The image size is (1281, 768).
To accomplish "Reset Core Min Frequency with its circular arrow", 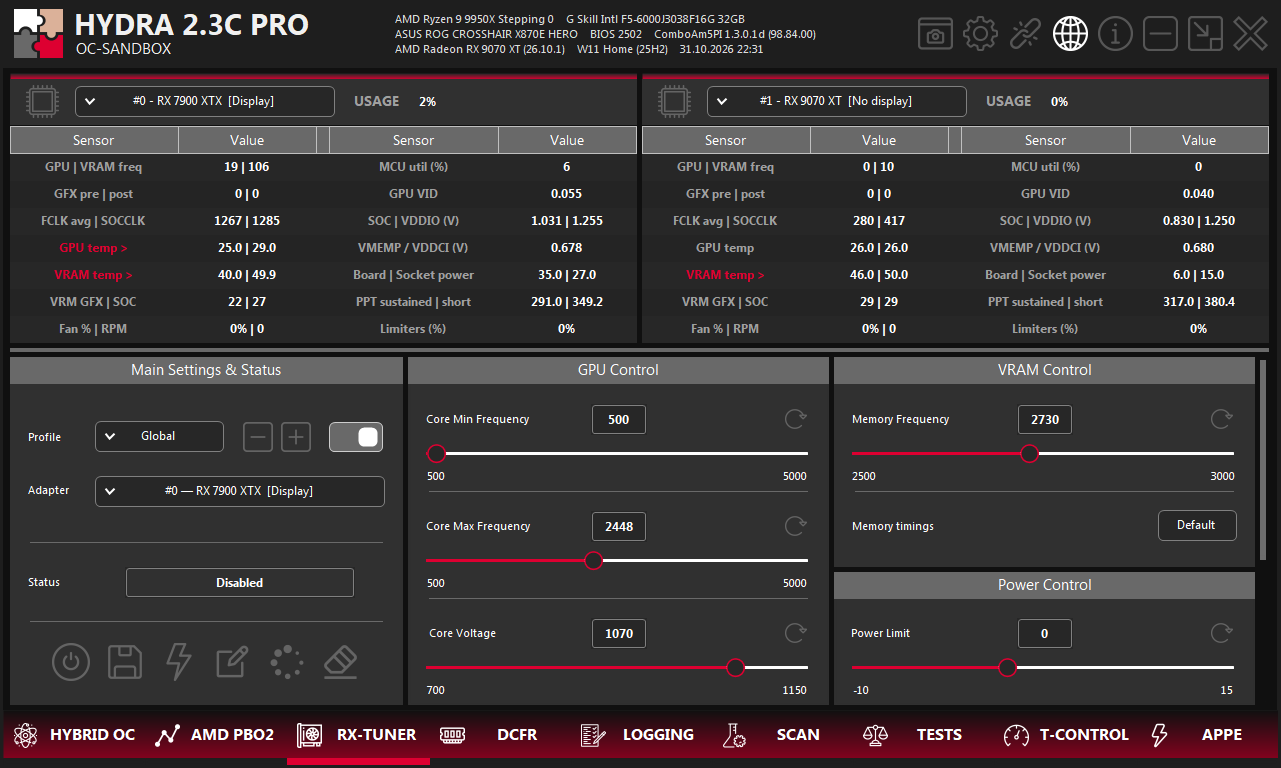I will tap(795, 419).
